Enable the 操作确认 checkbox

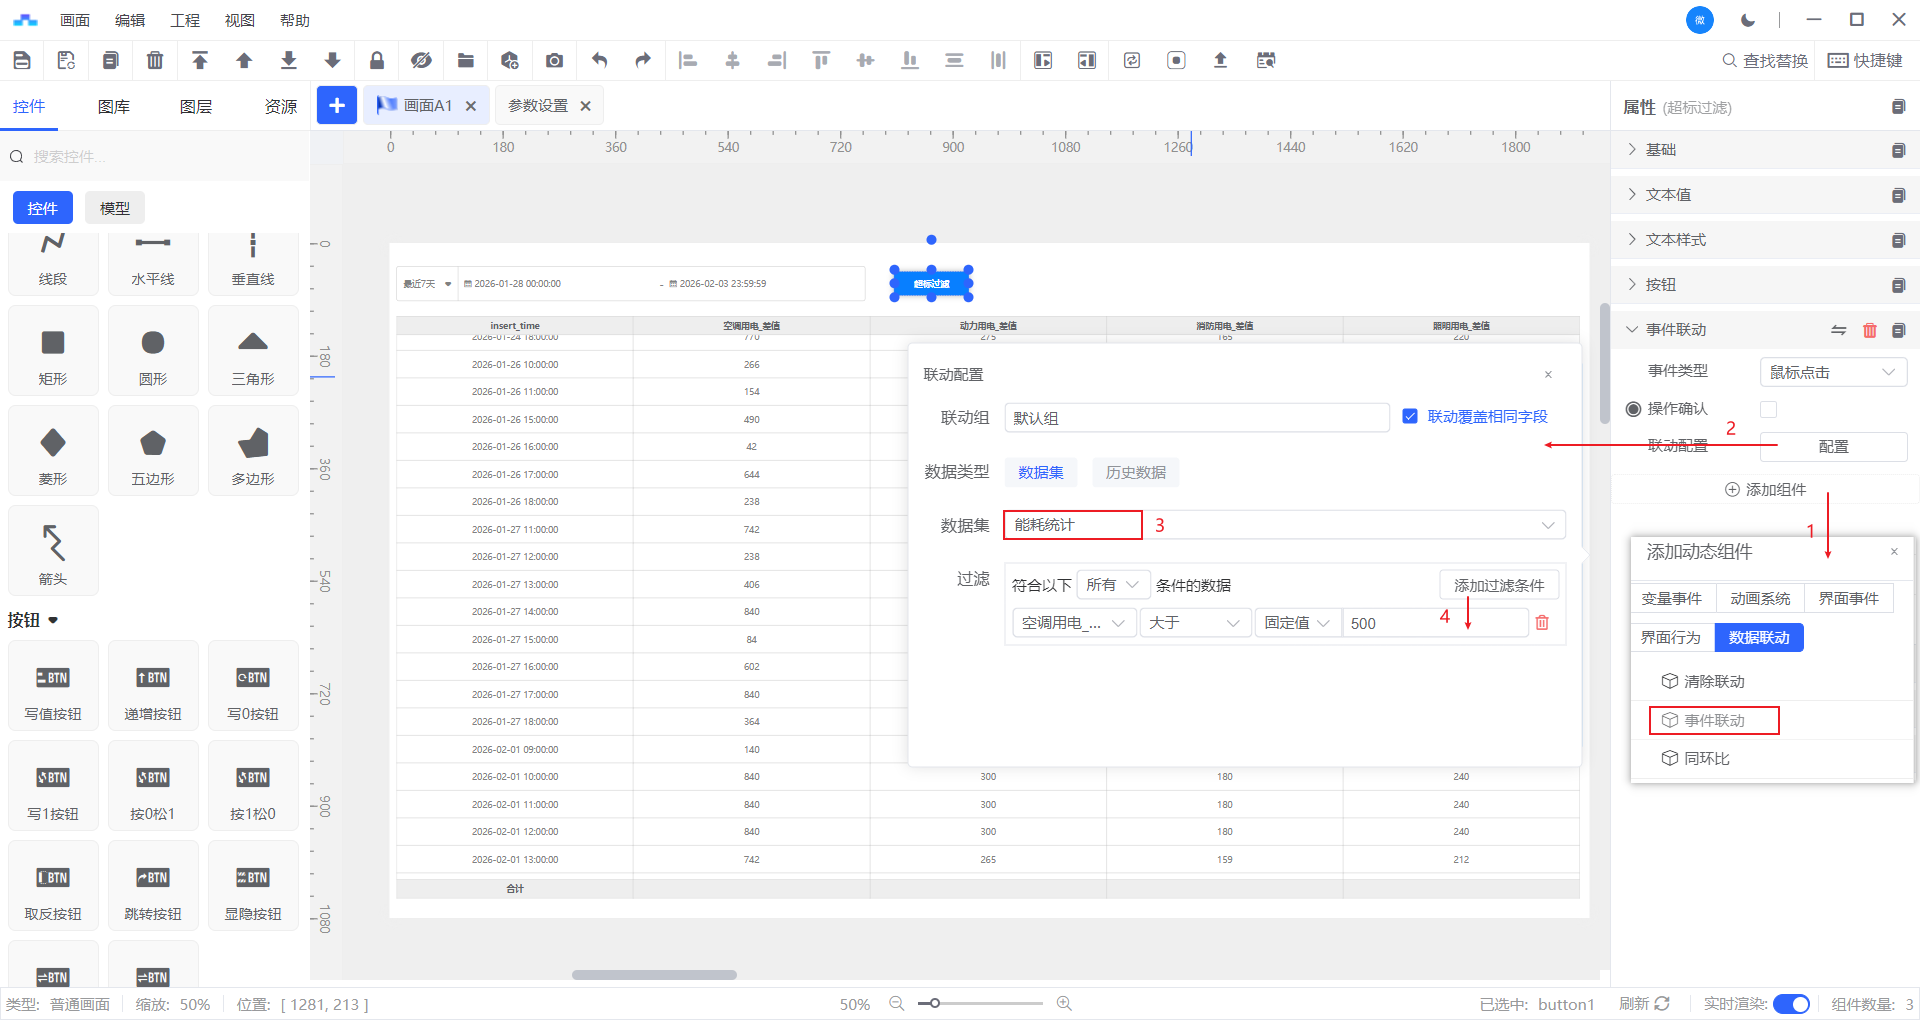pos(1768,409)
